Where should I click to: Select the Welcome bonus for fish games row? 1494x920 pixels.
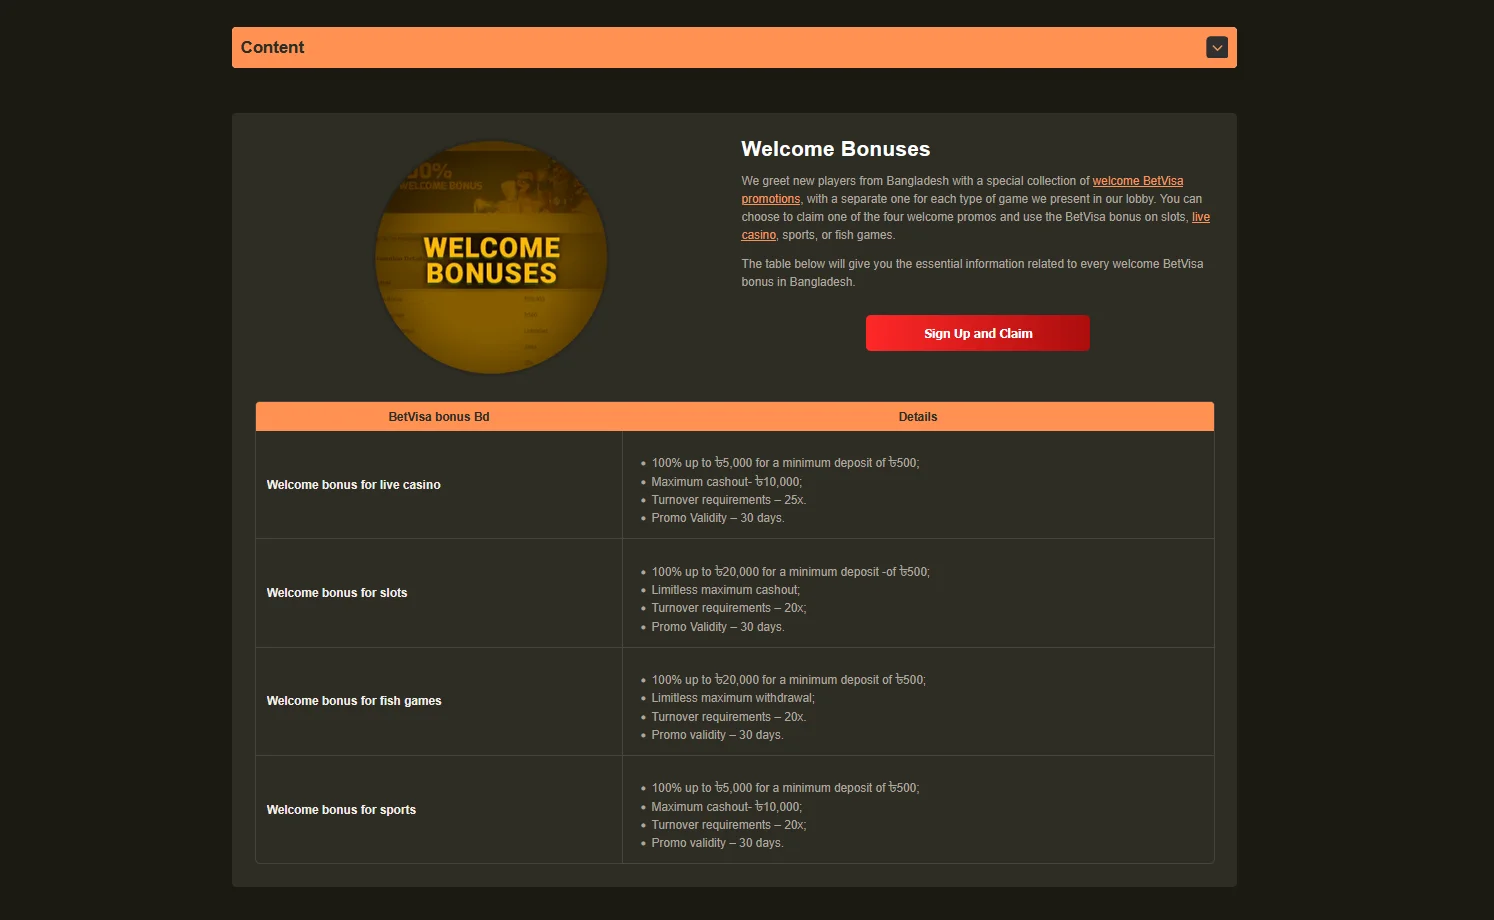click(354, 701)
